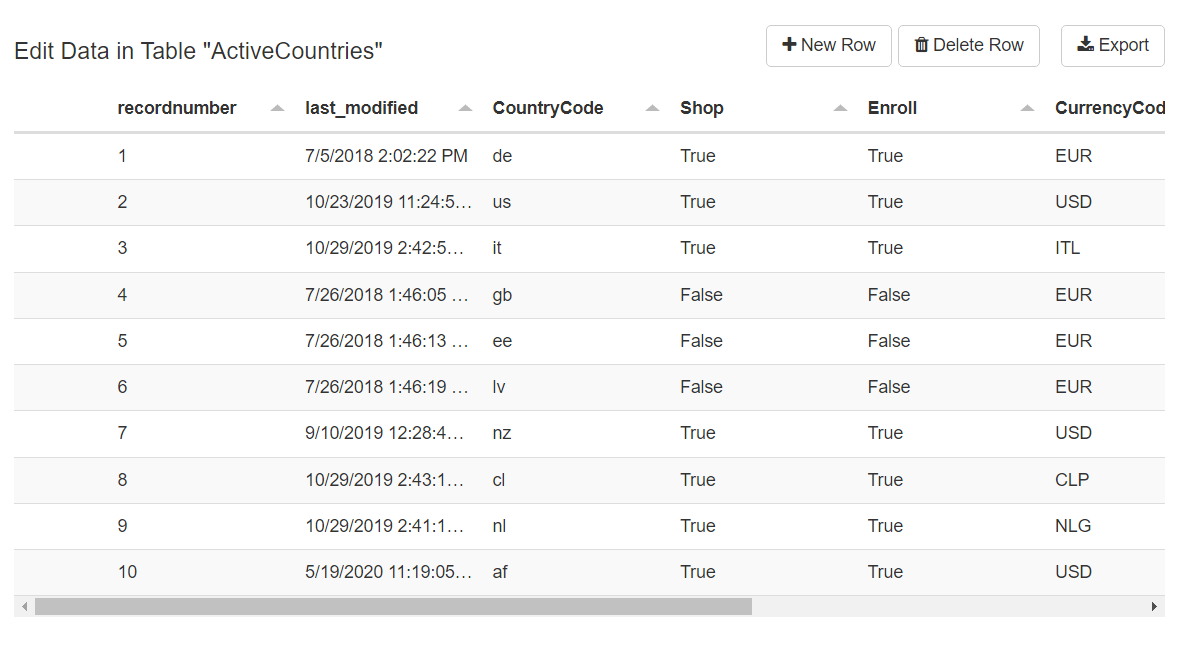
Task: Select the Shop value in the gb row
Action: point(701,295)
